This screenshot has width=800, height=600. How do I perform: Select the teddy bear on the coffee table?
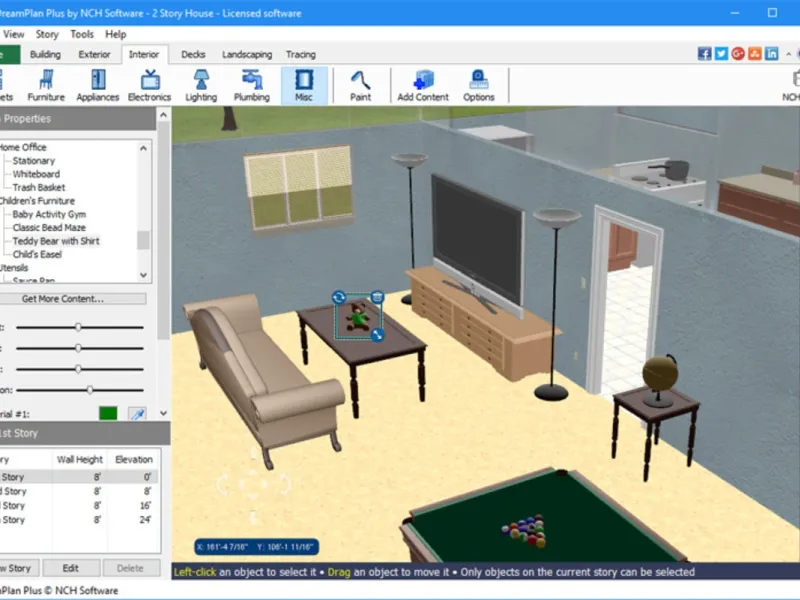pos(358,316)
